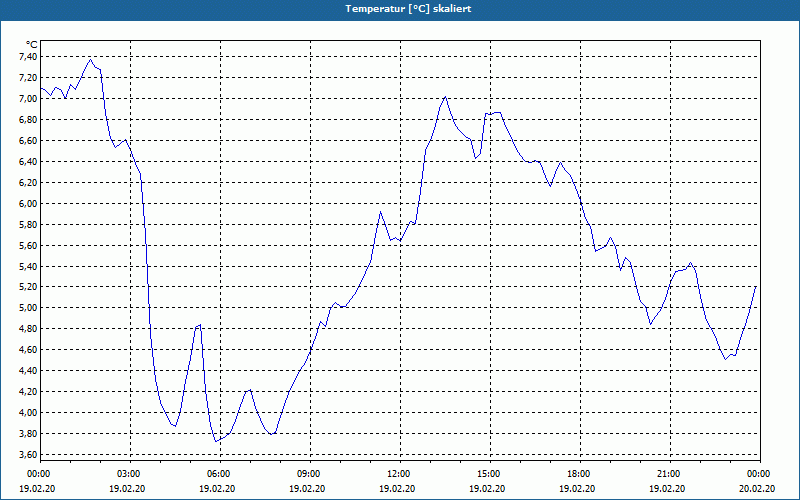The image size is (800, 500).
Task: Click the 4,40 y-axis value
Action: coord(29,370)
